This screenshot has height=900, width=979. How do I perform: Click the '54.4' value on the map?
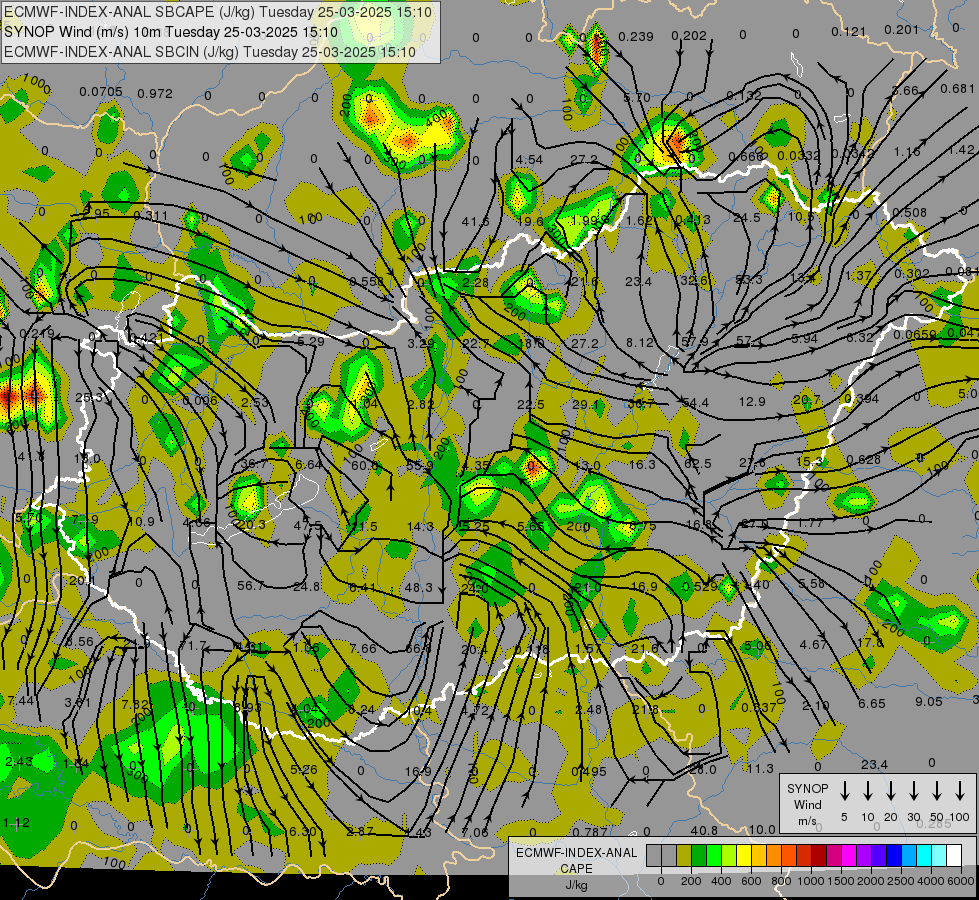[x=695, y=403]
